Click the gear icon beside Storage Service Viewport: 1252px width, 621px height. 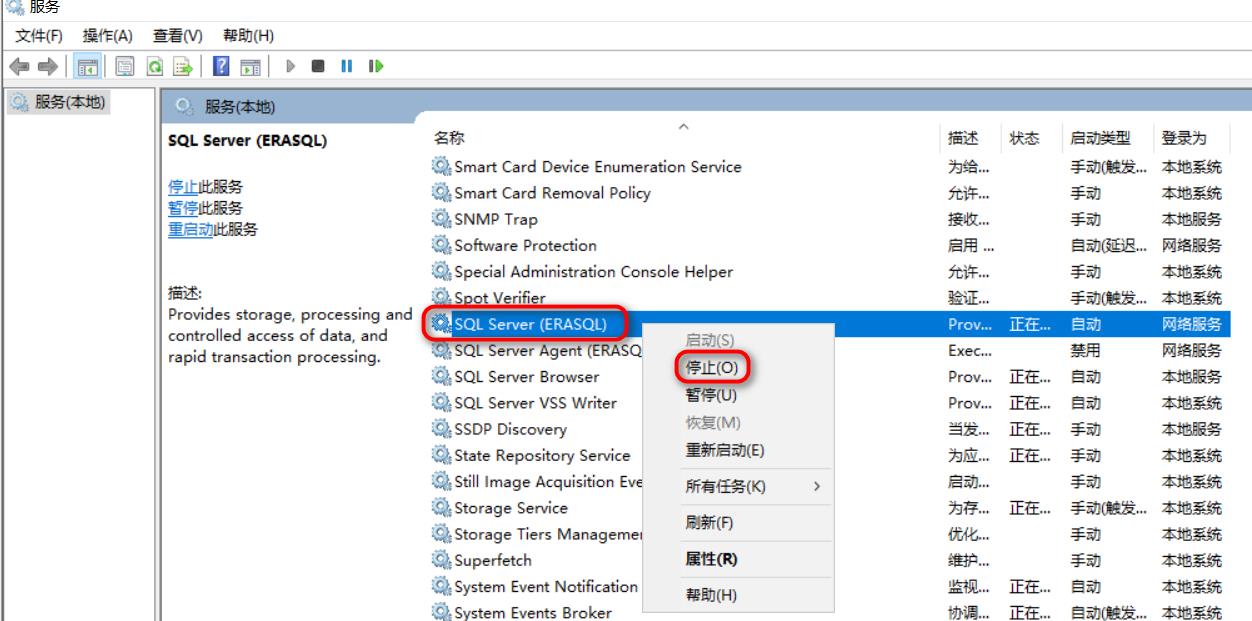point(441,508)
